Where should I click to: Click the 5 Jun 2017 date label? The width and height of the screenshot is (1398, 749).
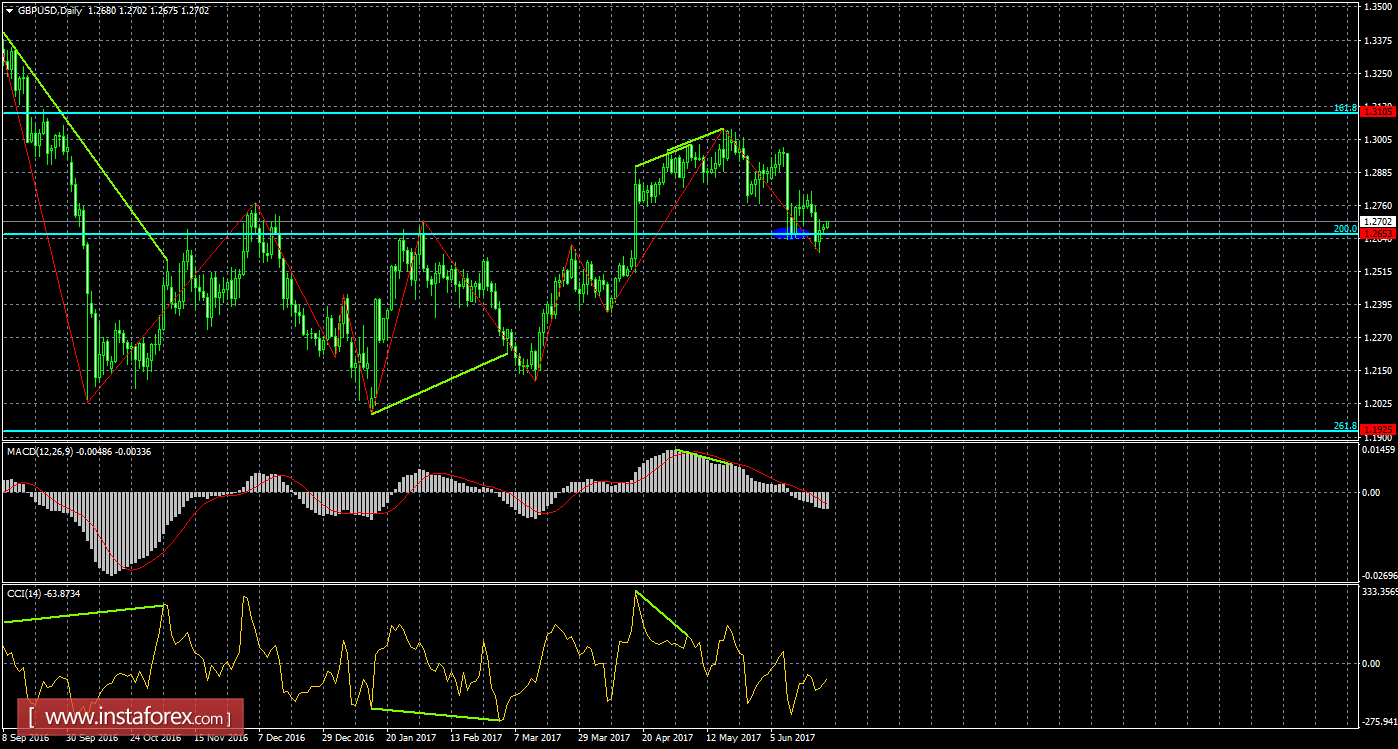(794, 738)
